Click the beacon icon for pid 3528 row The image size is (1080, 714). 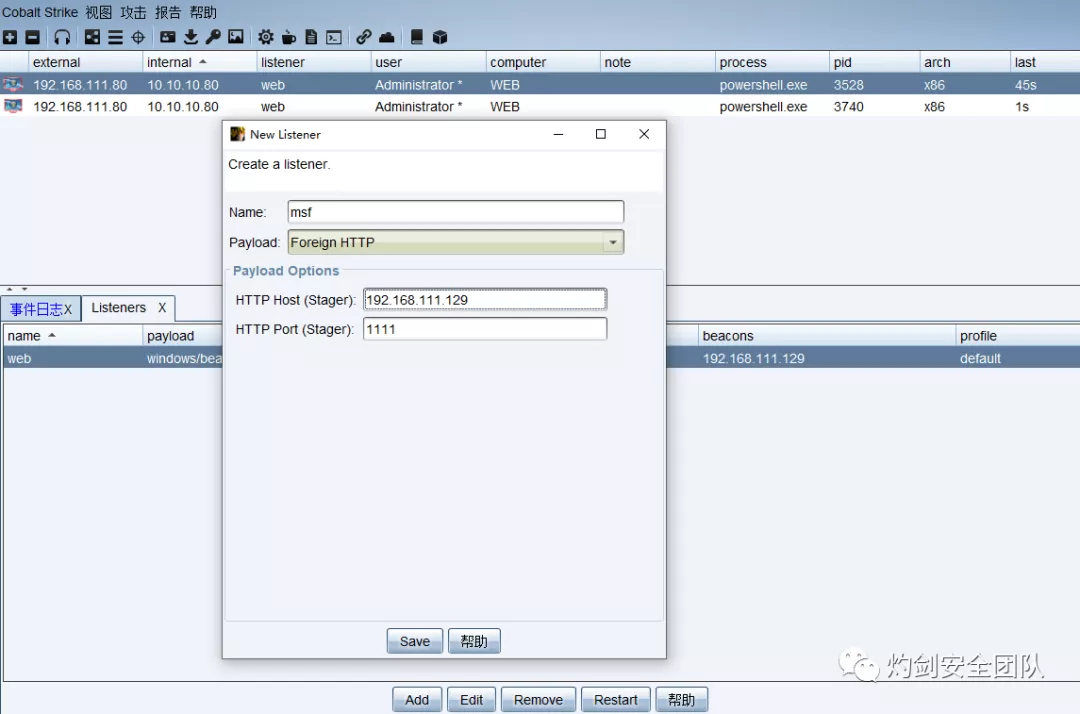(x=13, y=85)
